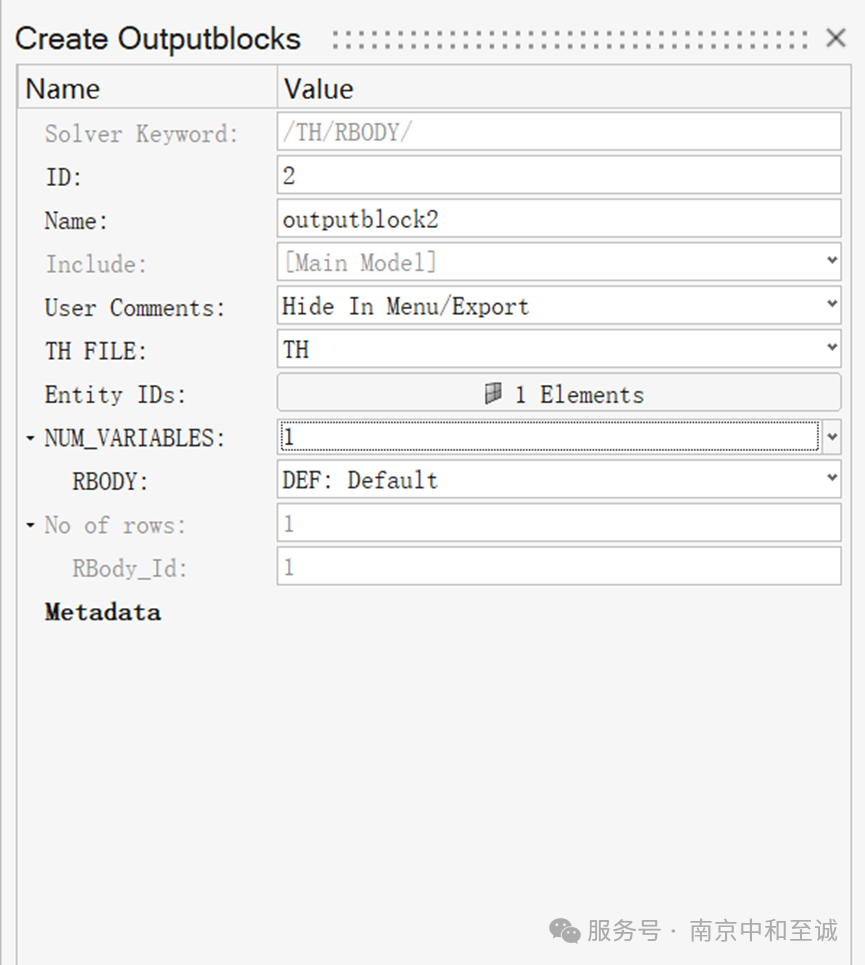
Task: Collapse the No of rows section
Action: pyautogui.click(x=30, y=526)
